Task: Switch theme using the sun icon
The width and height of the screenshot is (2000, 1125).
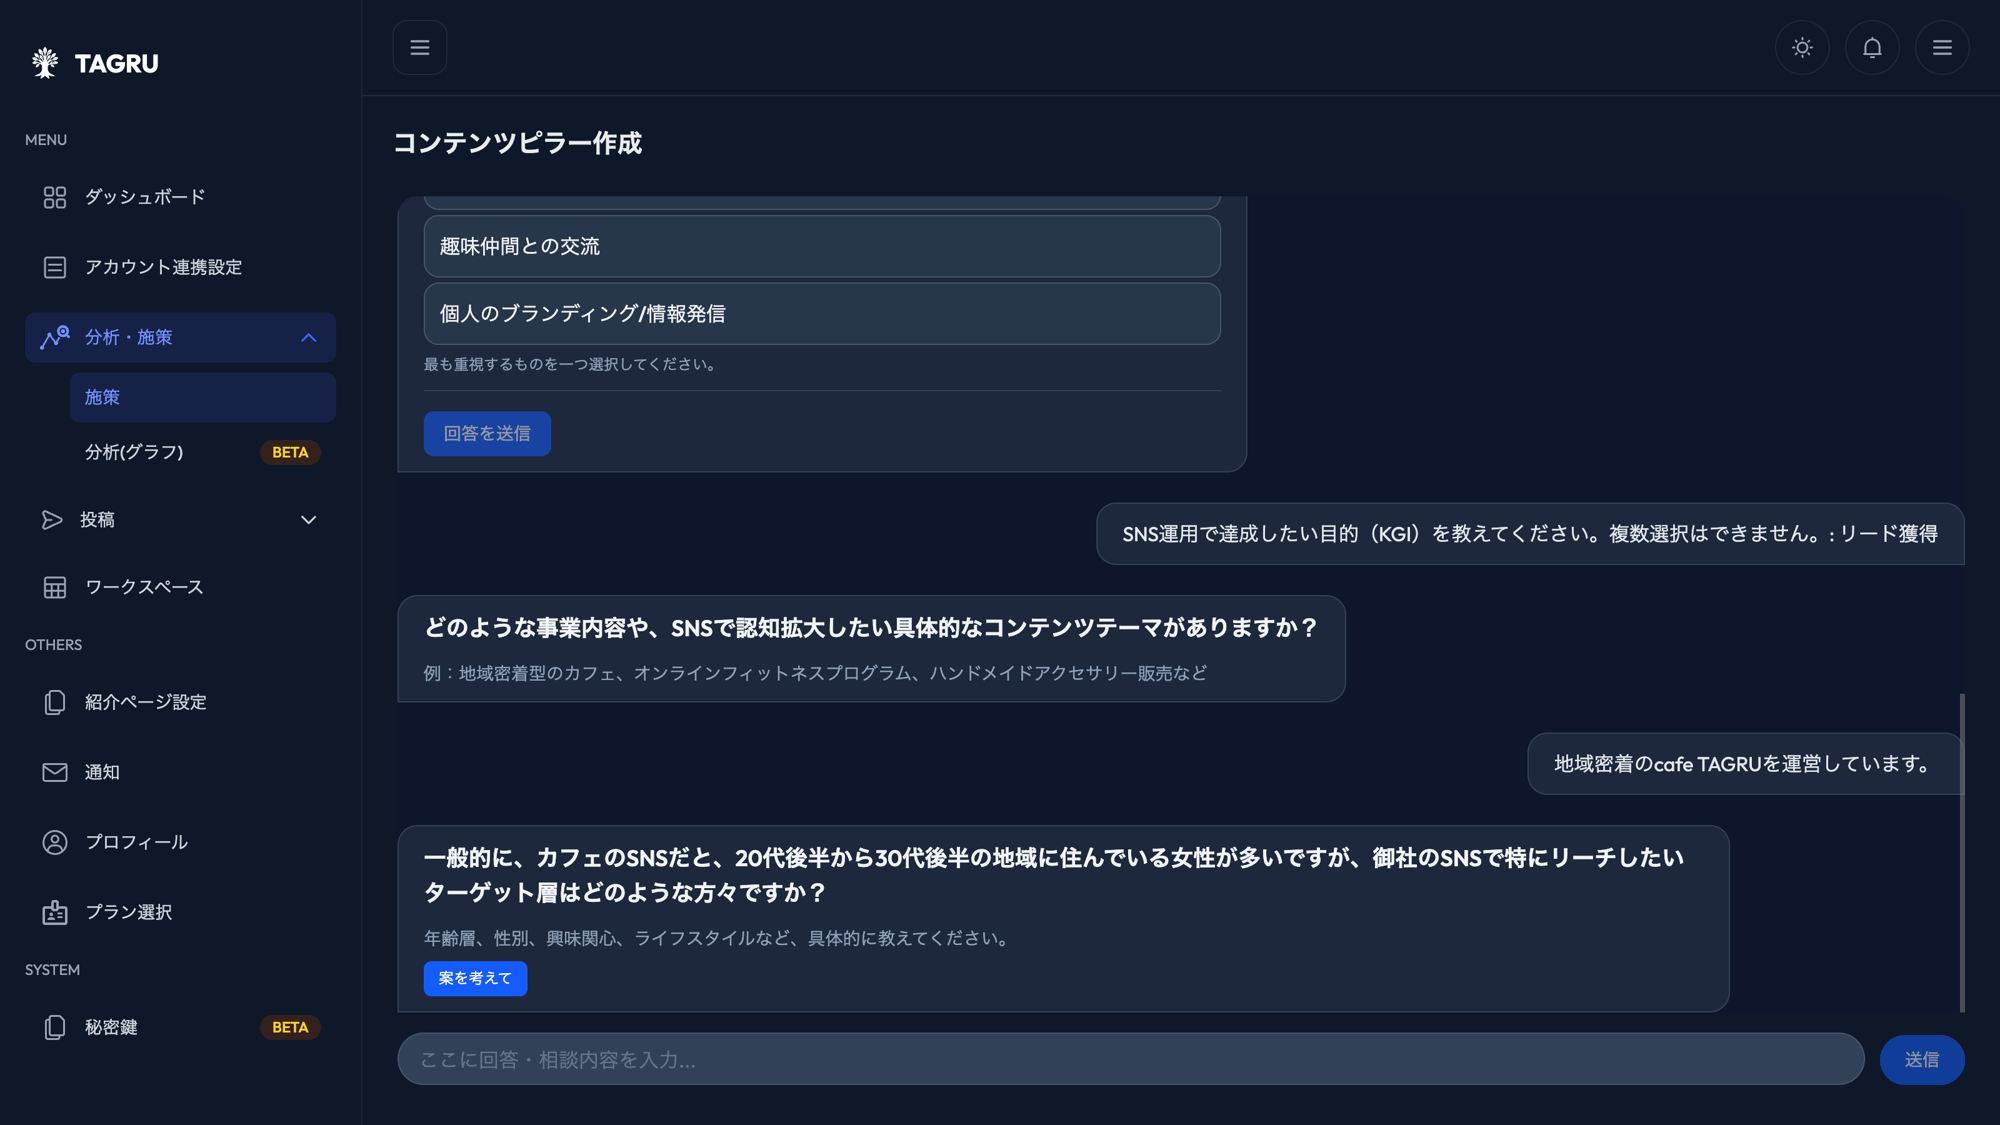Action: click(x=1802, y=48)
